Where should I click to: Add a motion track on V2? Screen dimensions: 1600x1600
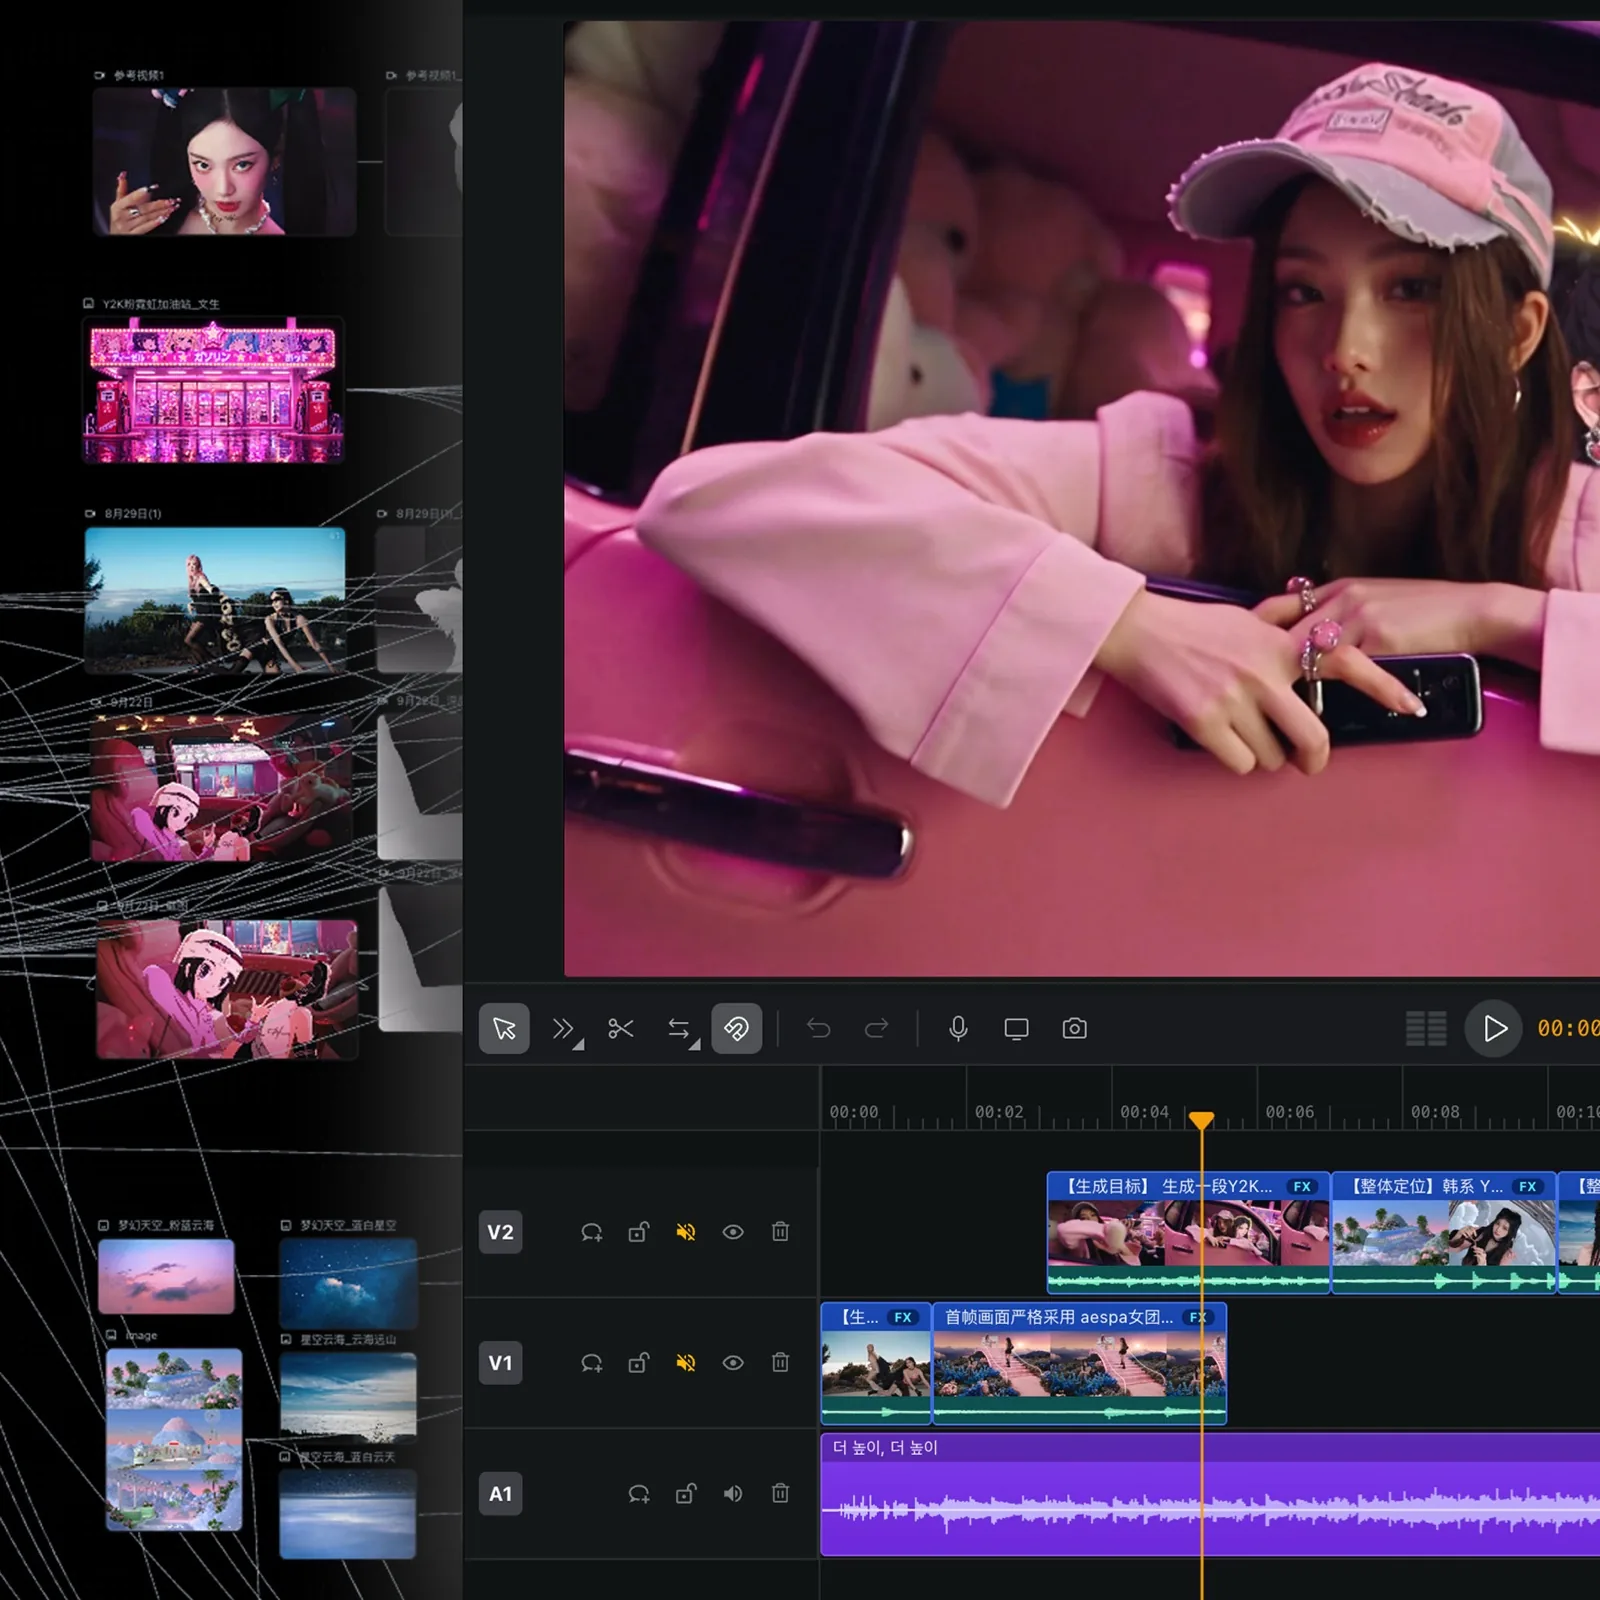click(592, 1232)
